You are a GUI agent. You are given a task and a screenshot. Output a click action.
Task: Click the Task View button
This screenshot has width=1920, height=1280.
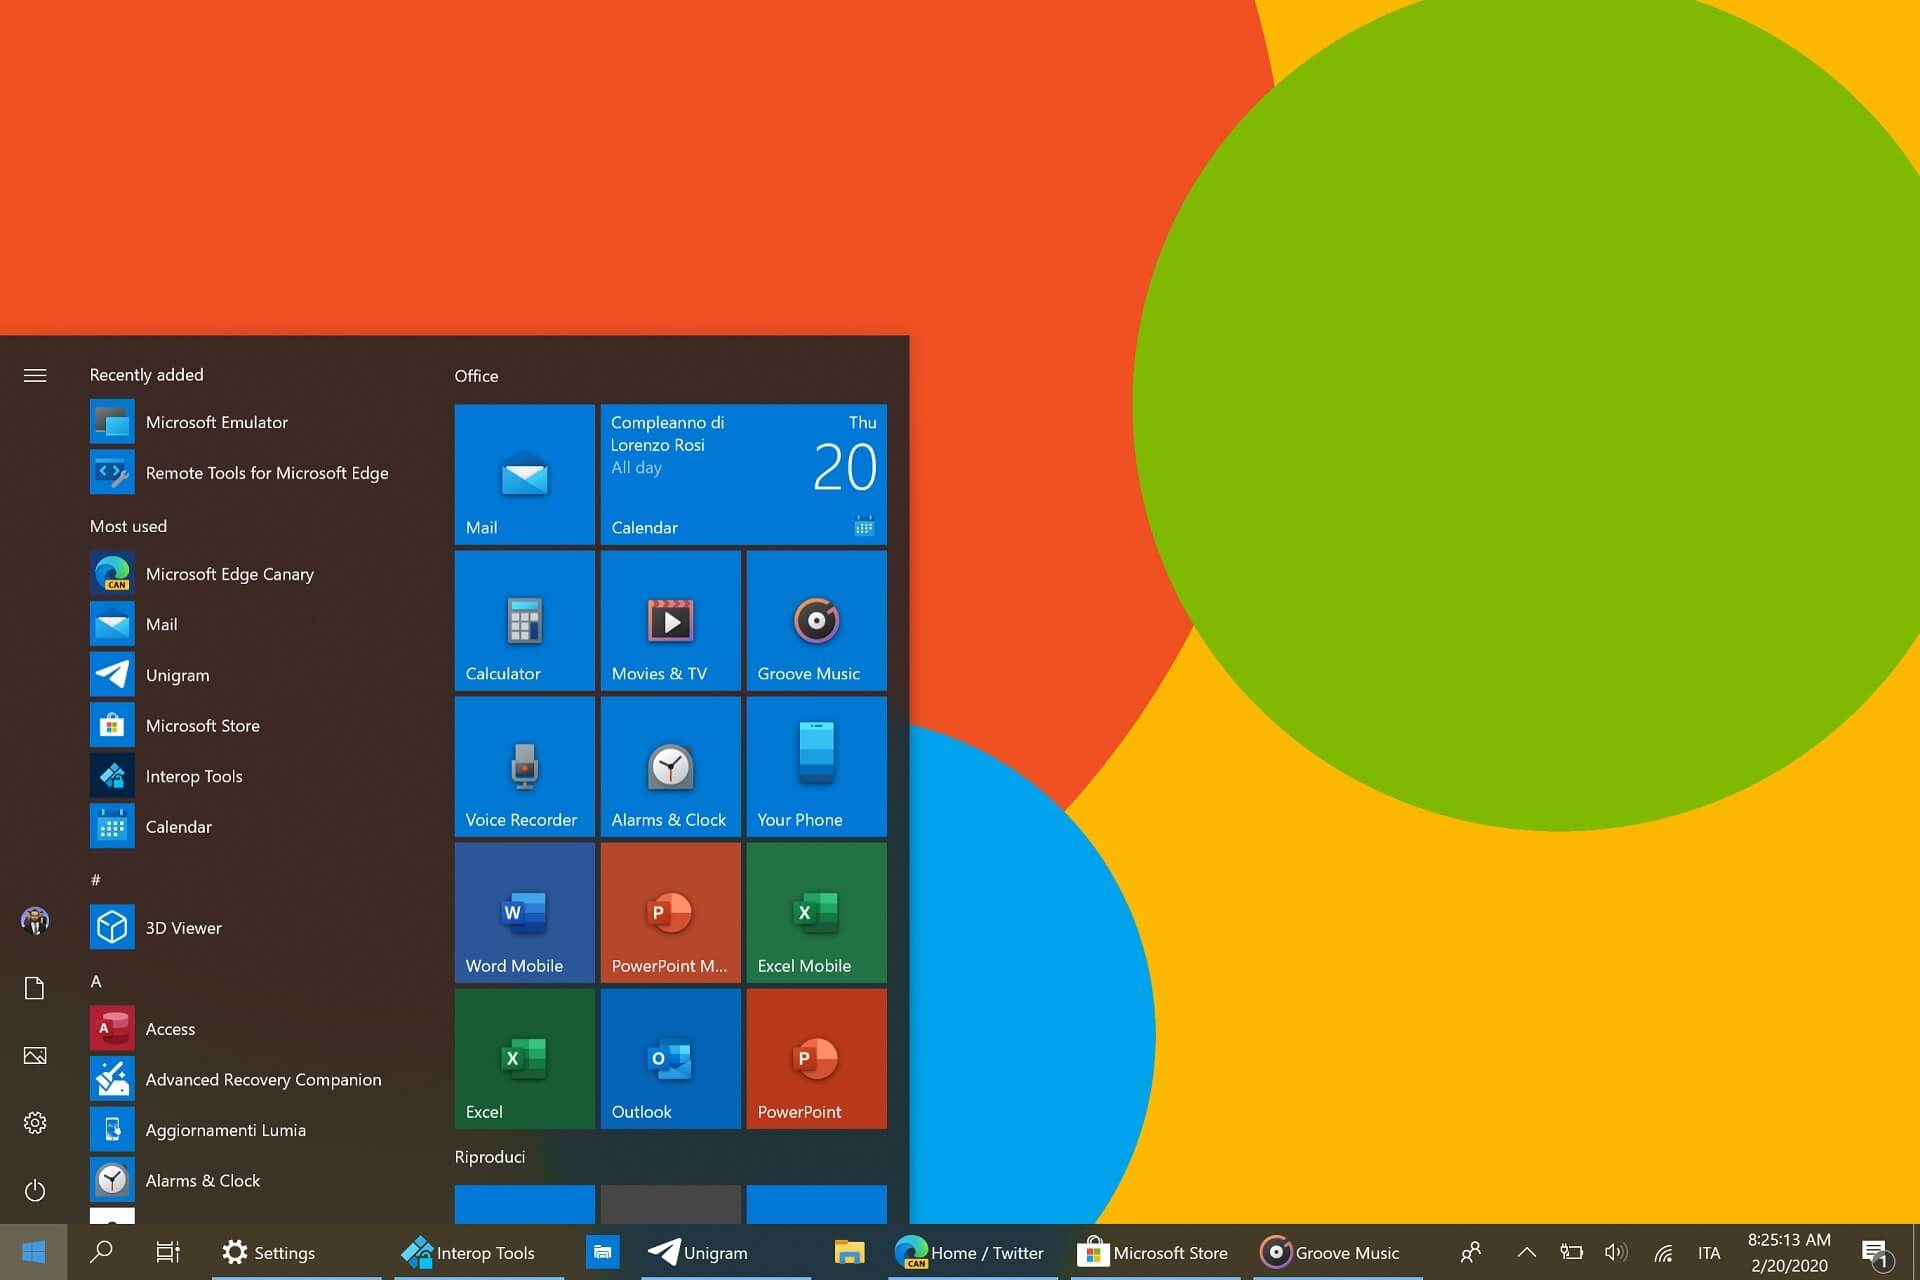point(166,1251)
